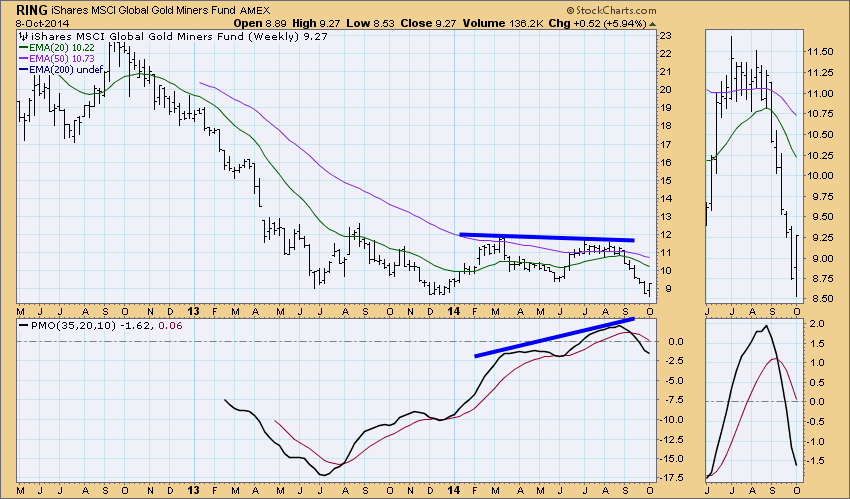Click the 2.0 label on the PMO zoom axis
Viewport: 850px width, 499px height.
coord(818,323)
